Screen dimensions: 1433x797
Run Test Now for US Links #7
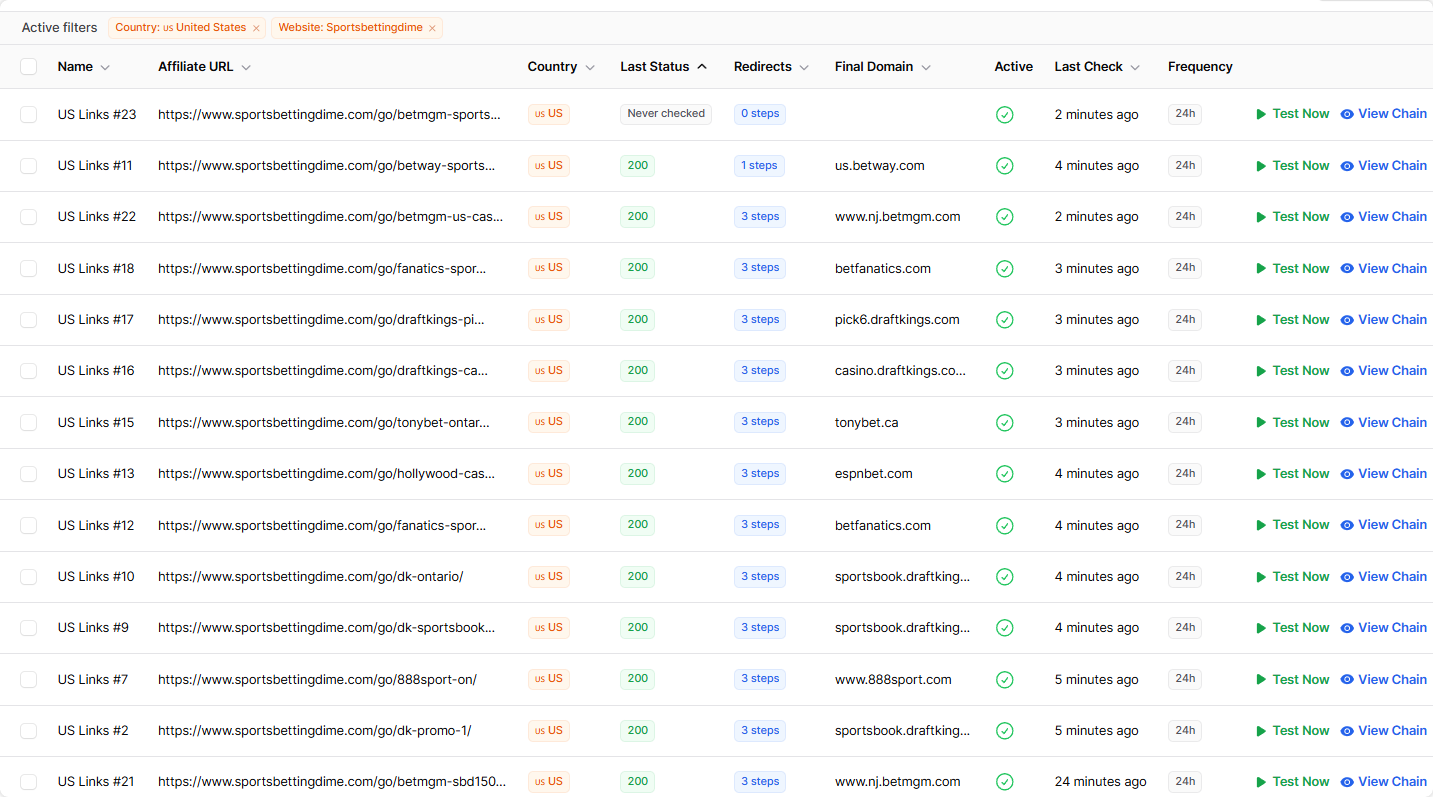click(1293, 680)
